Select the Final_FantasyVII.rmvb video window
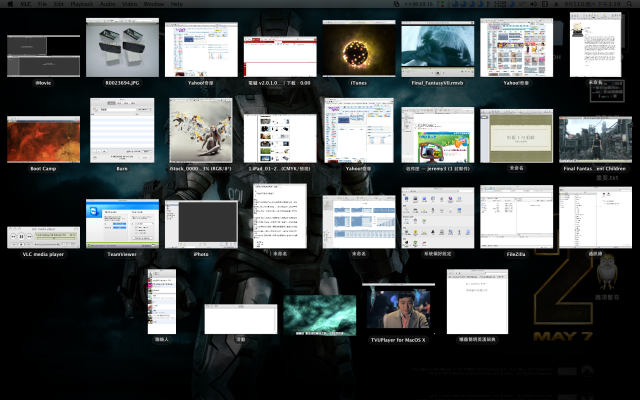 point(438,49)
